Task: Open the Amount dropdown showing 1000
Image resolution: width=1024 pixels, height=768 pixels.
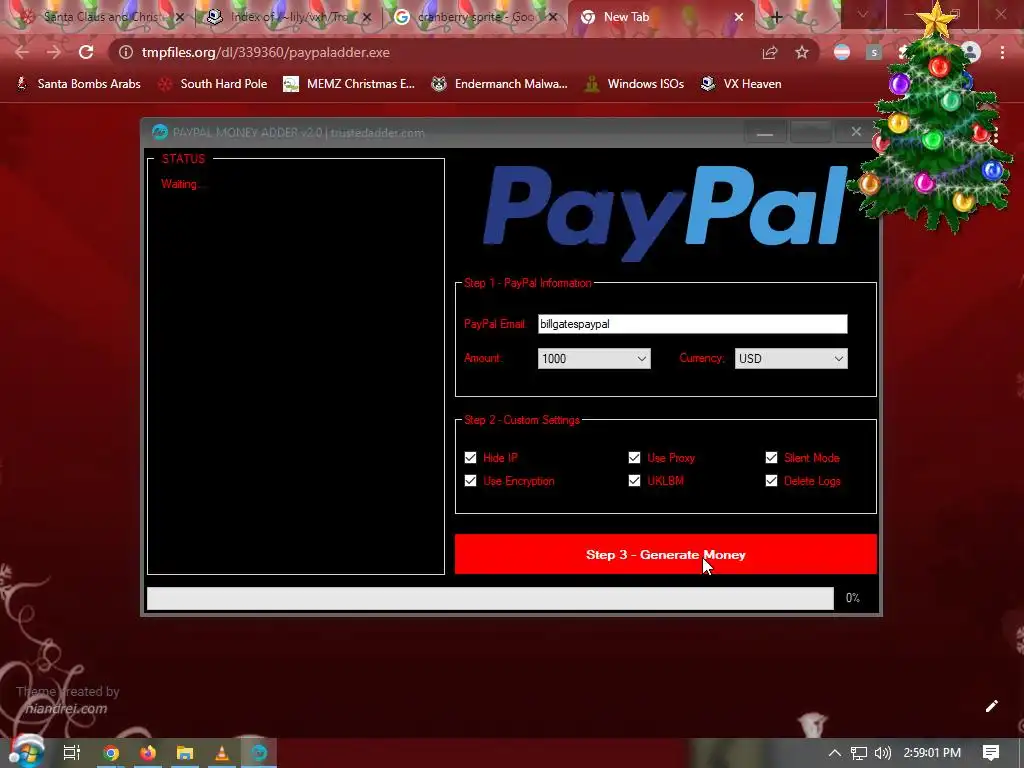Action: click(594, 359)
